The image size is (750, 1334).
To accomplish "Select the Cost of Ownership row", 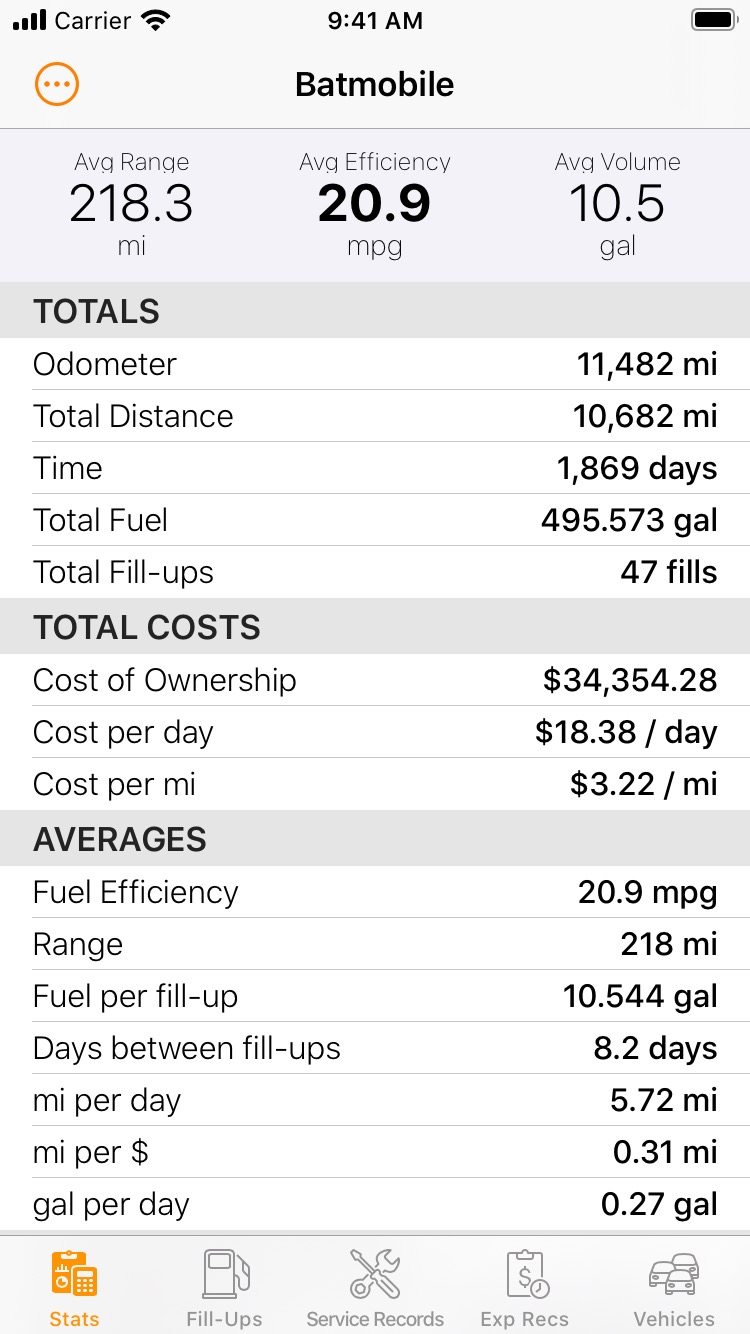I will [375, 680].
